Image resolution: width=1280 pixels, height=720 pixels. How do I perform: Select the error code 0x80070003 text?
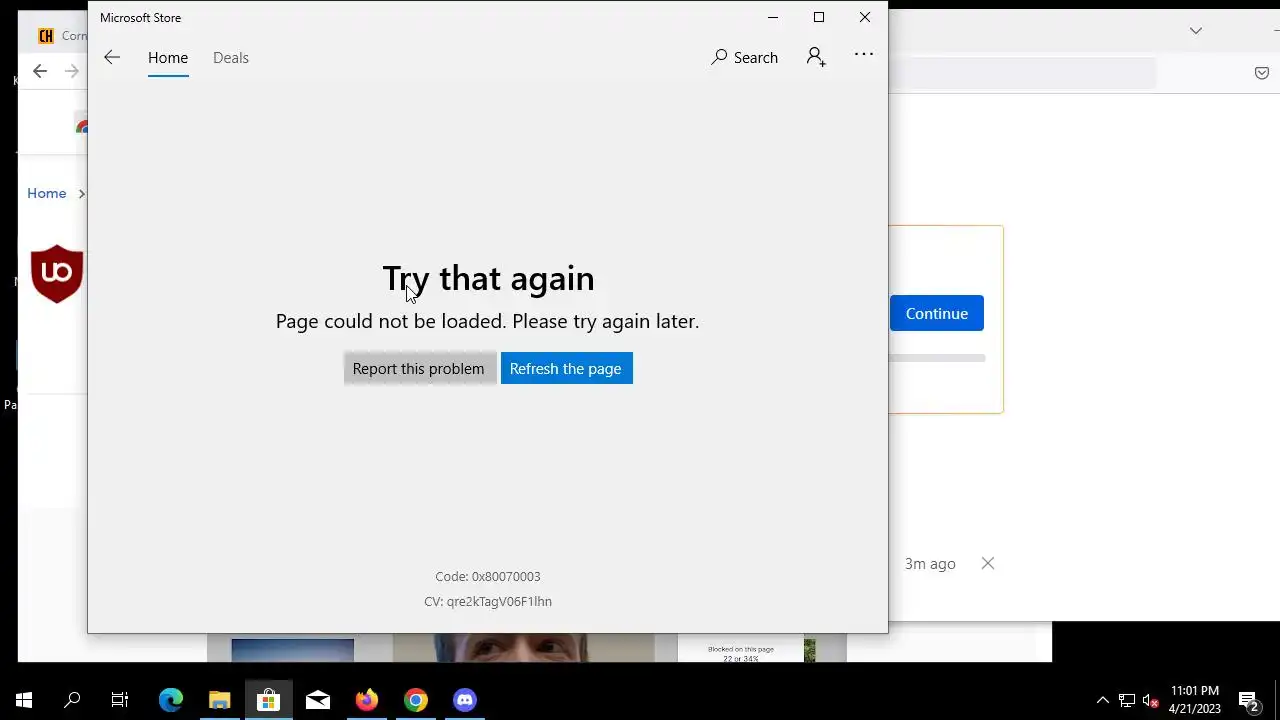click(x=488, y=577)
